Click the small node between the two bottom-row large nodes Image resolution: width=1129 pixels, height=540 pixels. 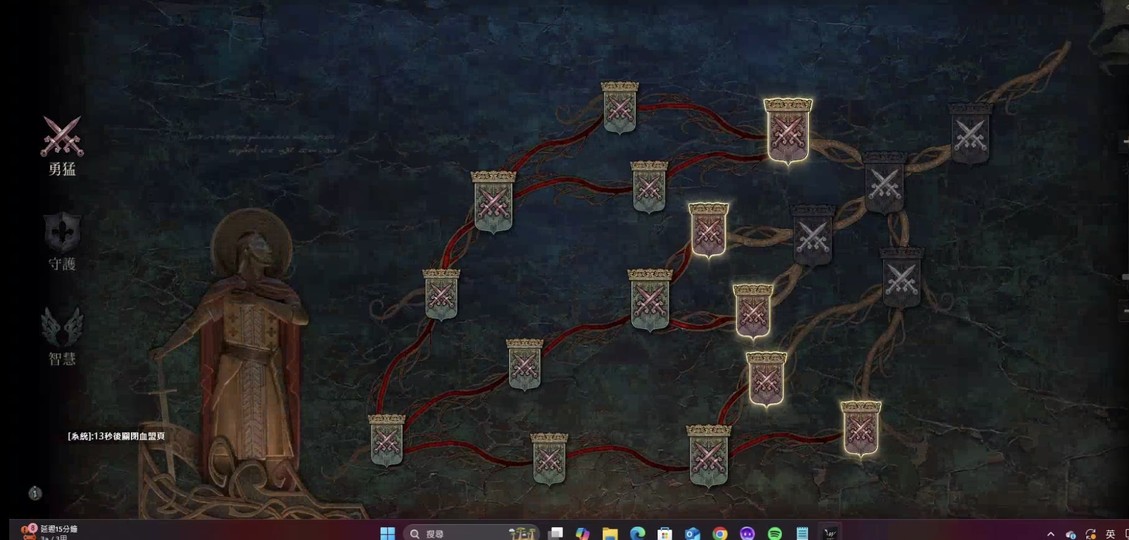pos(549,459)
